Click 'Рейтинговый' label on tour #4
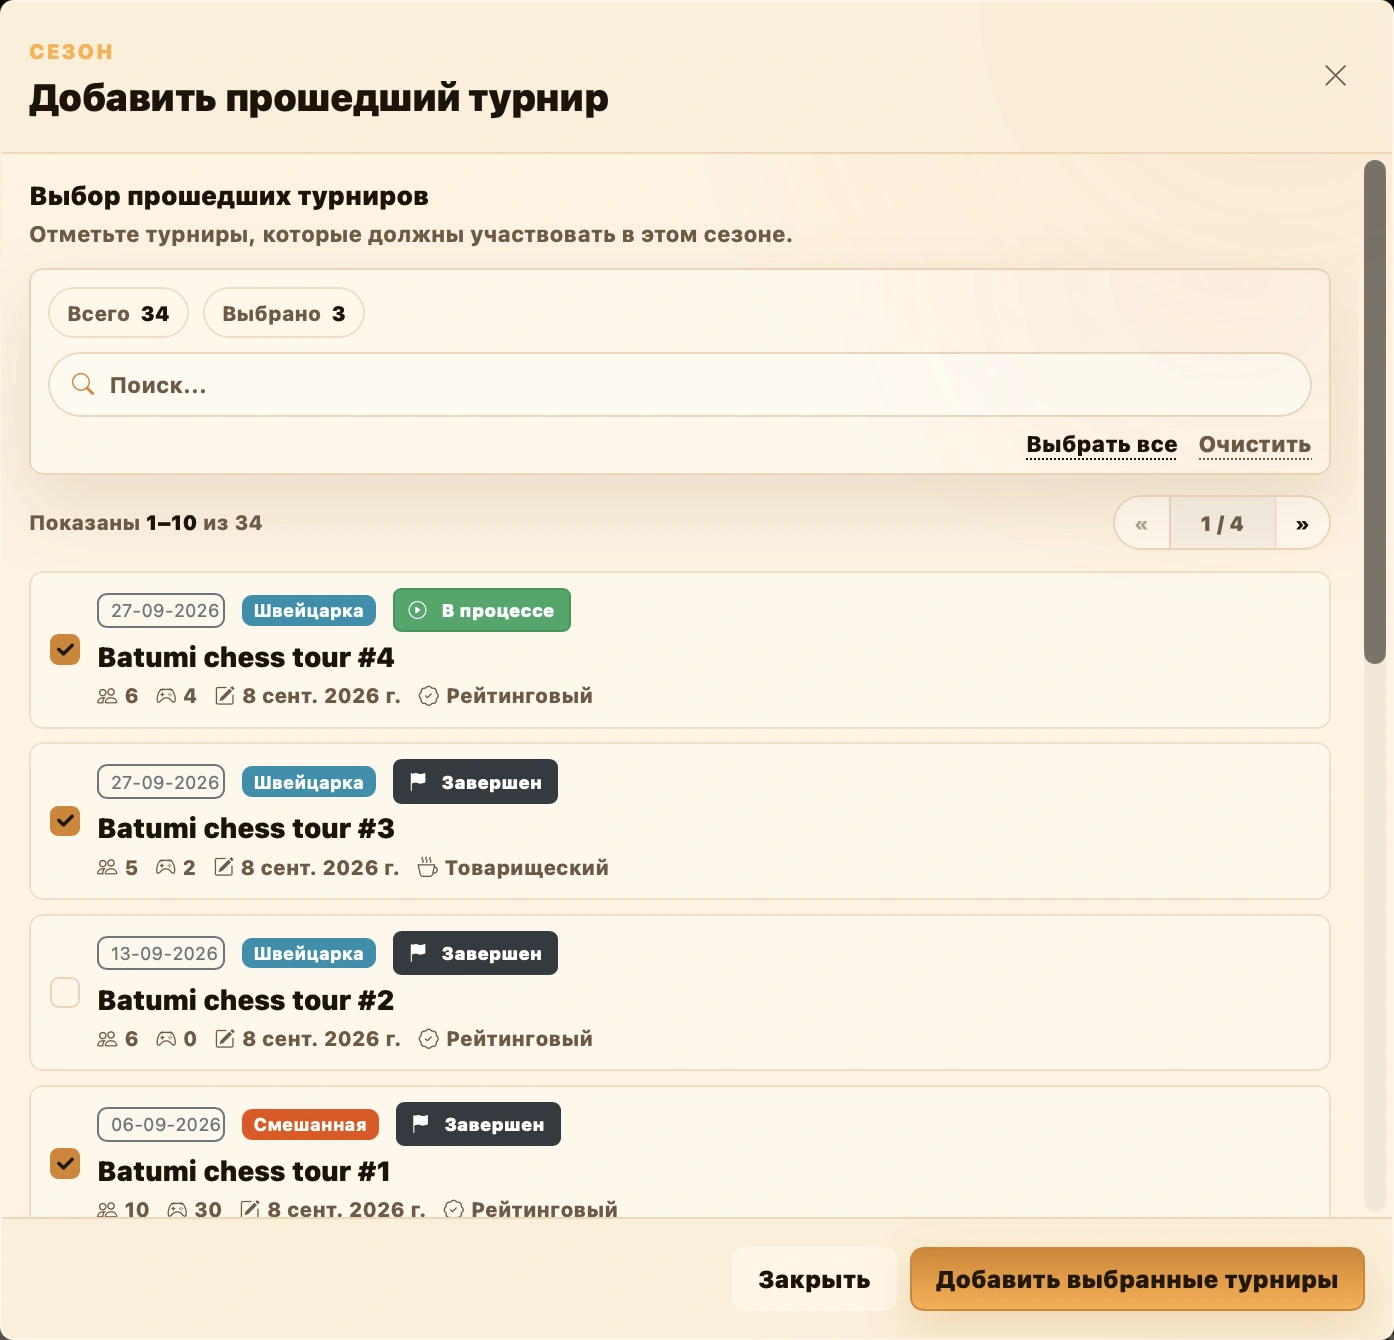 [520, 696]
